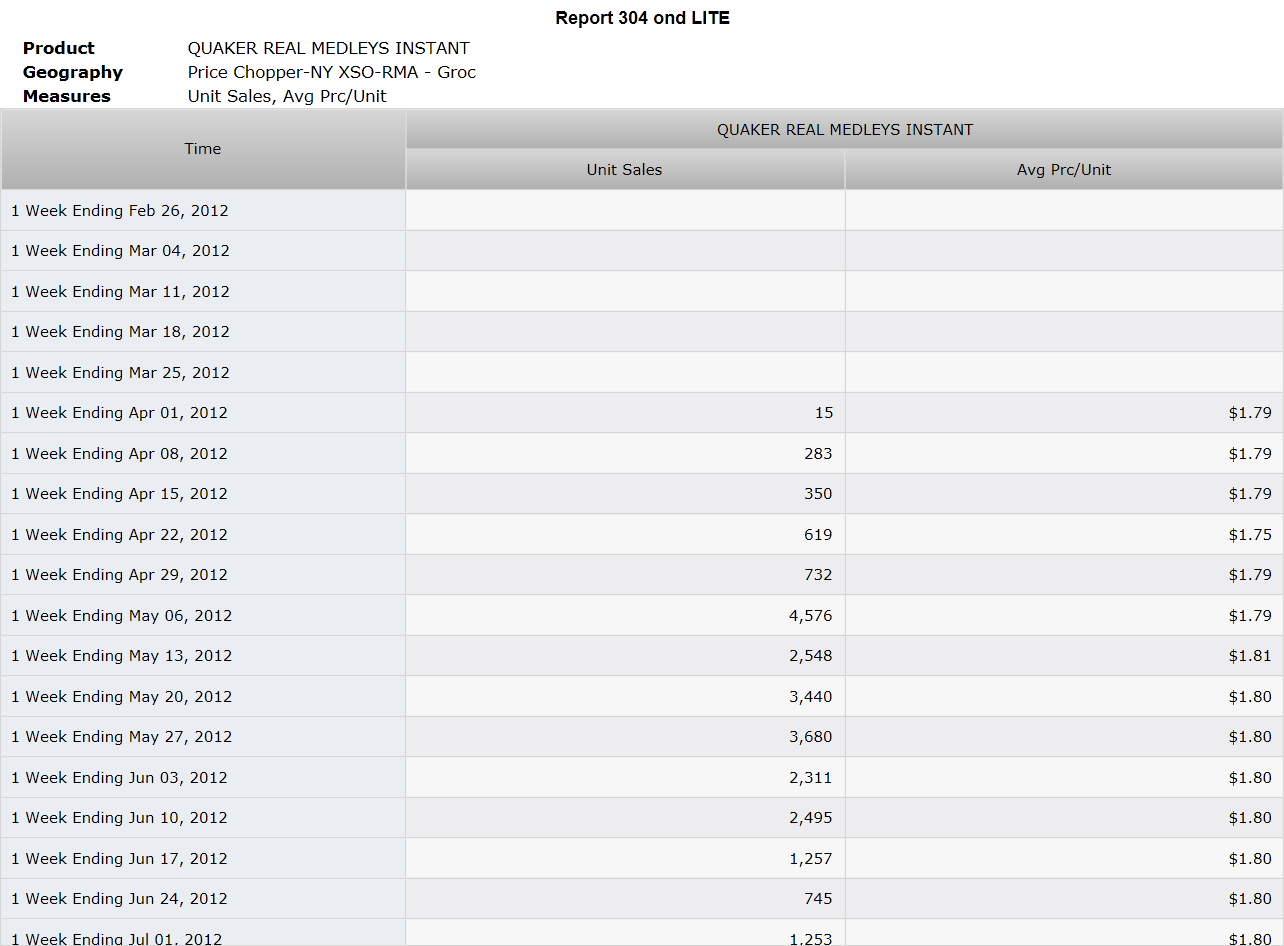The width and height of the screenshot is (1284, 946).
Task: Click unit sales value 2,548
Action: click(811, 656)
